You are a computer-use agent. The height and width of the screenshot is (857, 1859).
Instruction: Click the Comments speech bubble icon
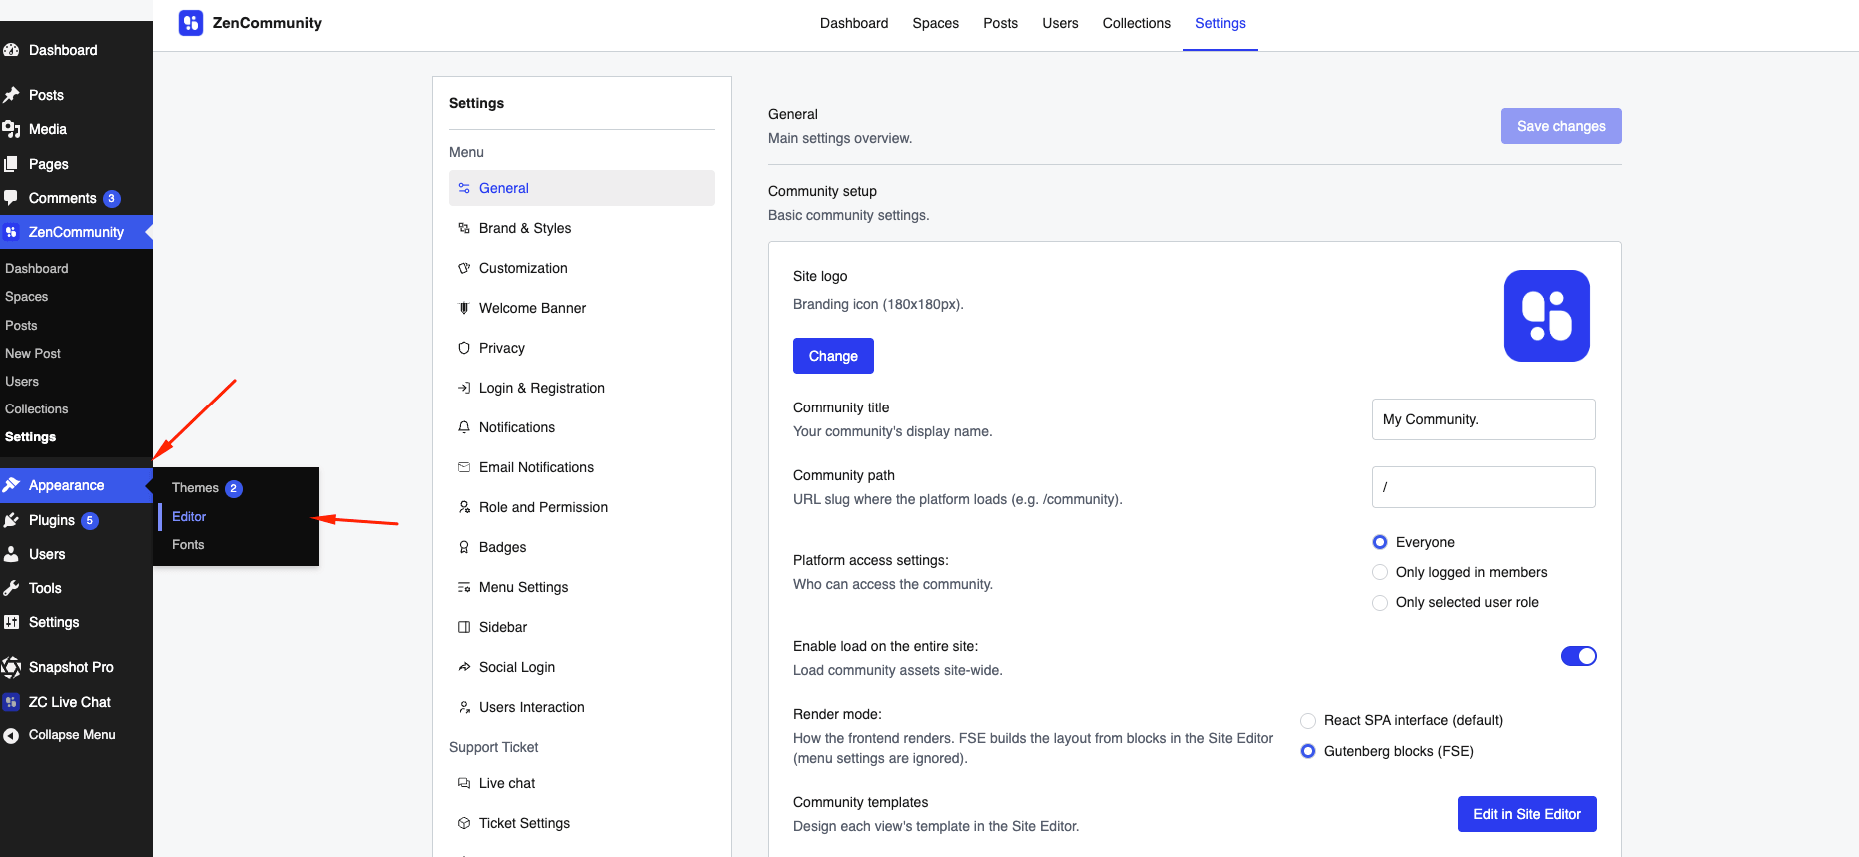[x=11, y=198]
